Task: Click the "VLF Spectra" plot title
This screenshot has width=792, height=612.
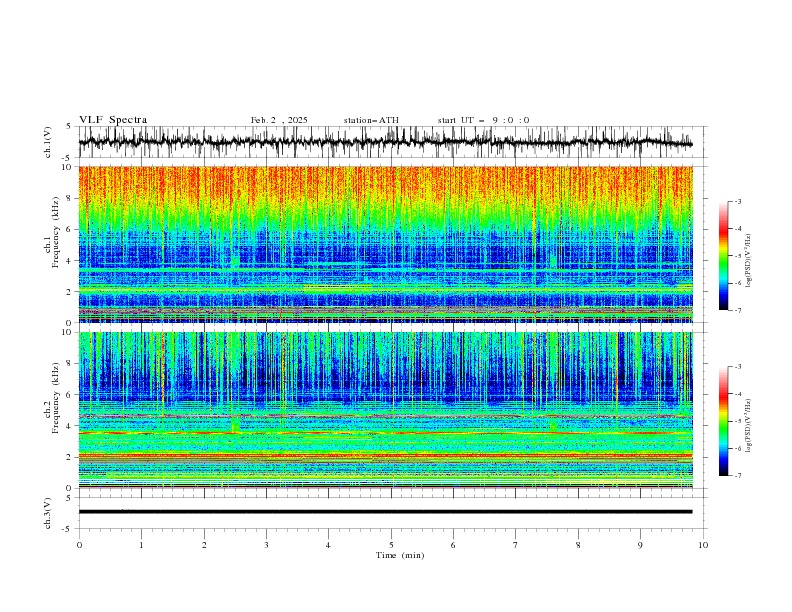Action: pos(113,120)
